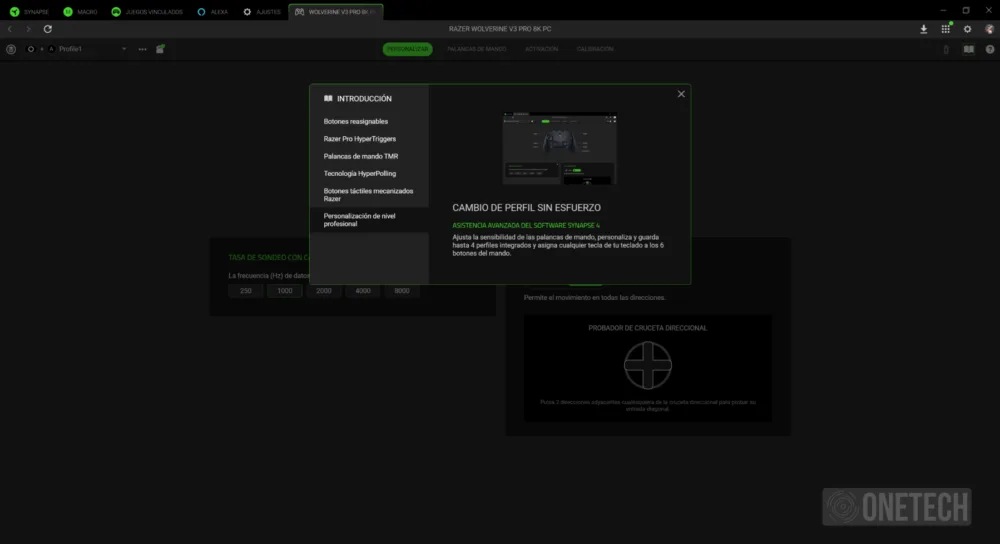1000x544 pixels.
Task: Go forward with the right arrow
Action: point(28,29)
